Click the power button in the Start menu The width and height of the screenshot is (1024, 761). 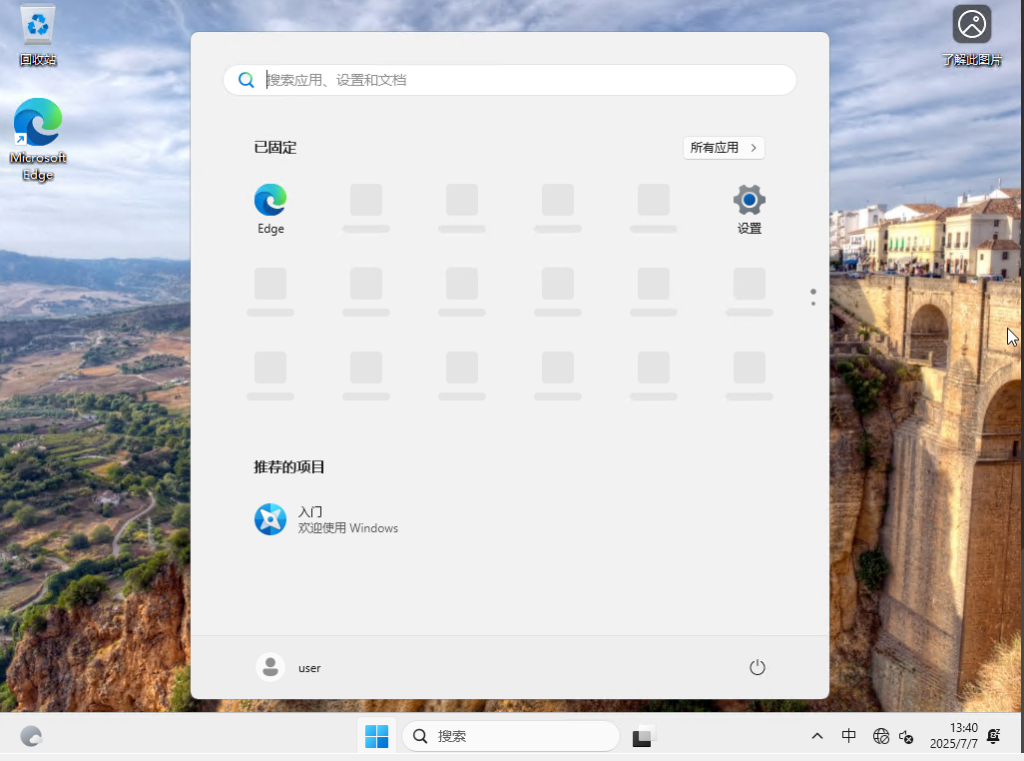(757, 667)
